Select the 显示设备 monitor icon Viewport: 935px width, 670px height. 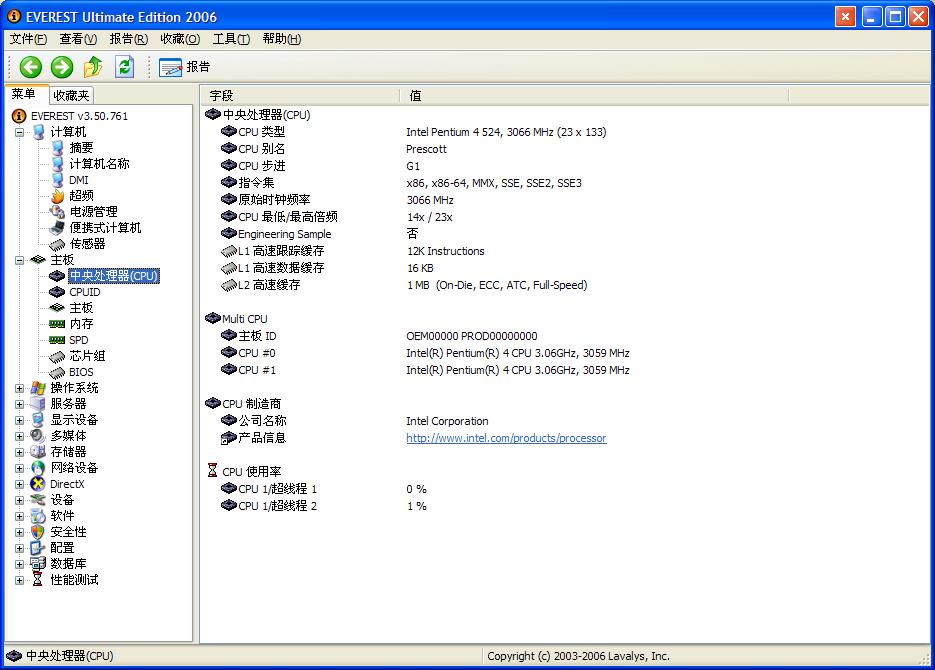coord(38,420)
